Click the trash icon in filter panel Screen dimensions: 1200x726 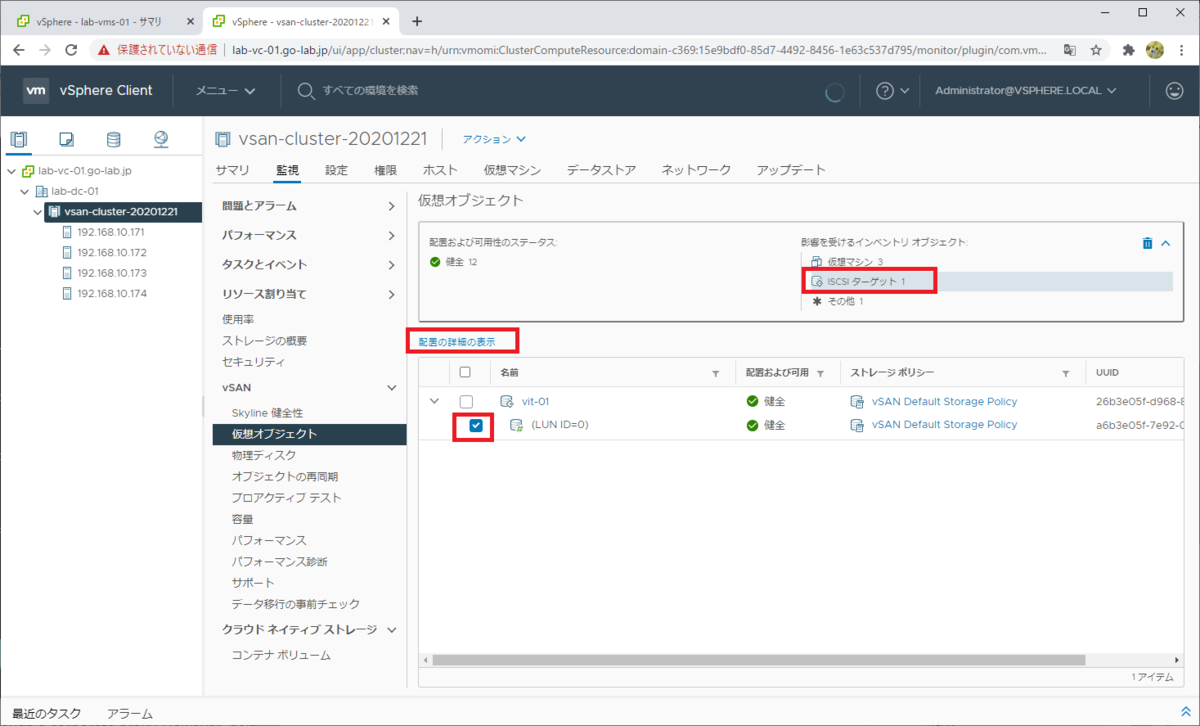tap(1148, 243)
